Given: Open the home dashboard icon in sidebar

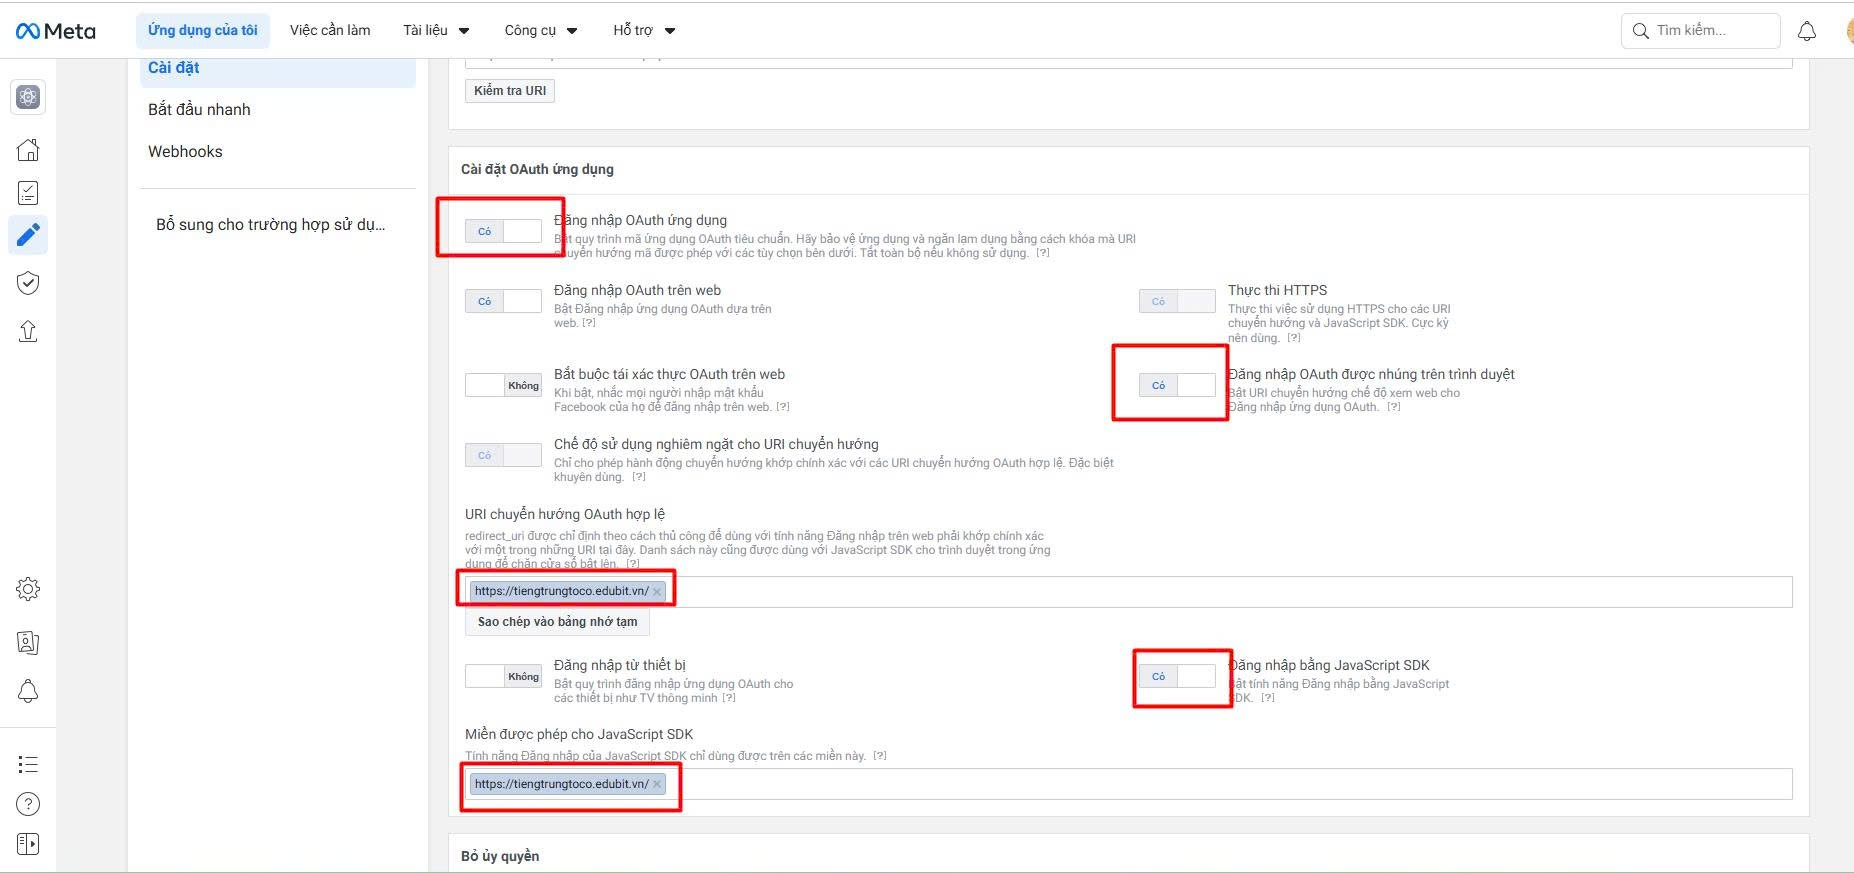Looking at the screenshot, I should click(x=28, y=150).
